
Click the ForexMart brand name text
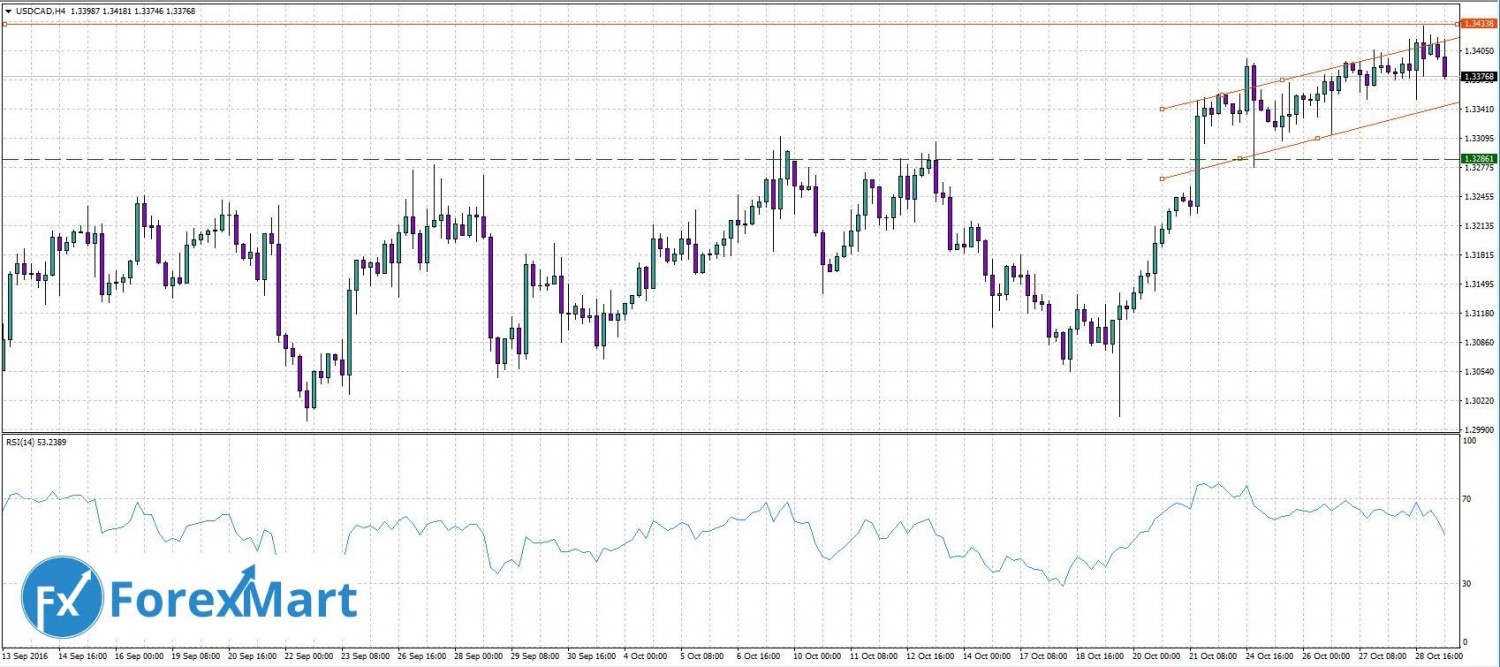tap(232, 598)
